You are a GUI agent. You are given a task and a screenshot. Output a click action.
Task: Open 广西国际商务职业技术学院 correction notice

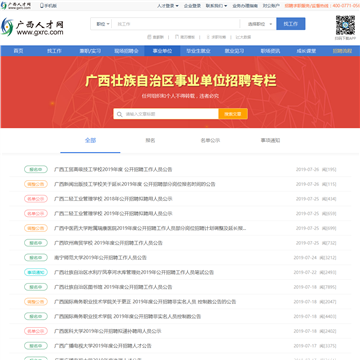click(x=145, y=302)
